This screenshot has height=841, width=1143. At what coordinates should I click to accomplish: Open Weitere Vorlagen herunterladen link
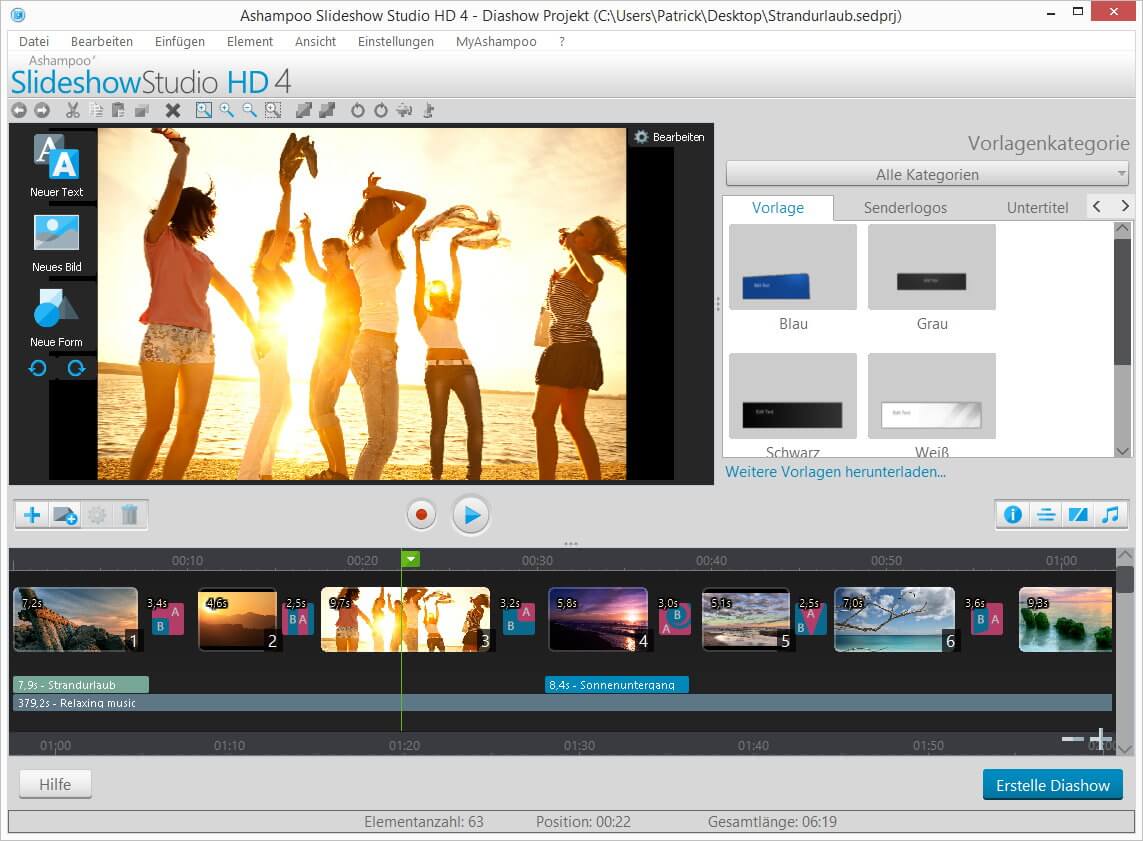point(835,471)
